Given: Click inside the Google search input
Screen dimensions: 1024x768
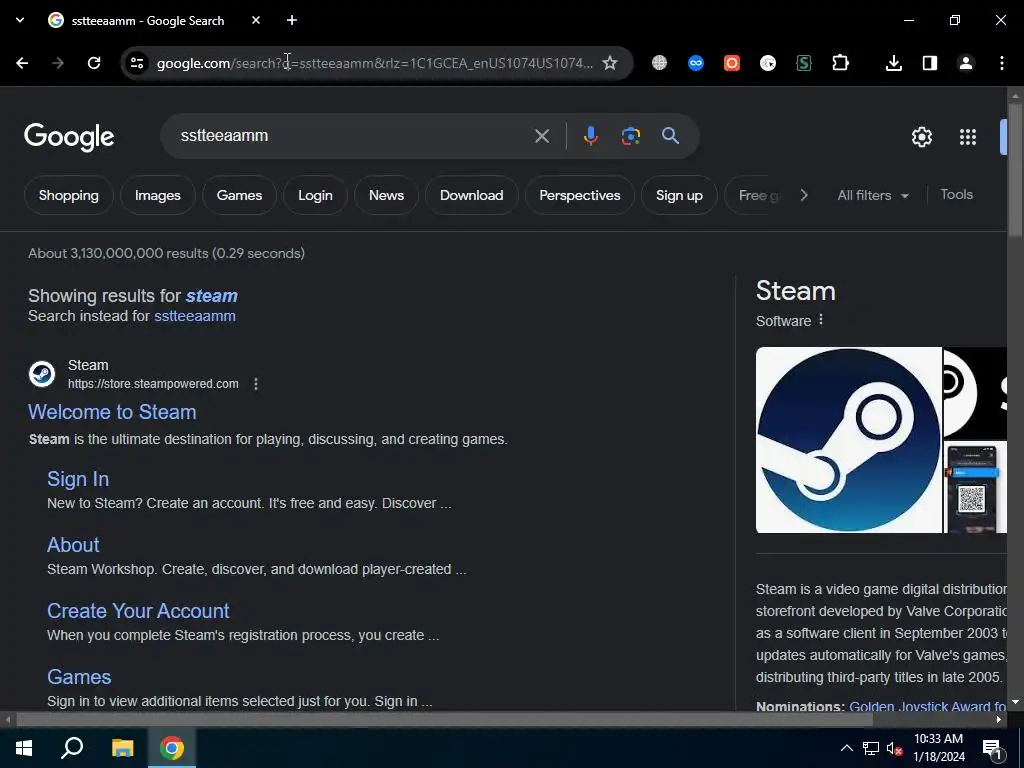Looking at the screenshot, I should (x=353, y=136).
